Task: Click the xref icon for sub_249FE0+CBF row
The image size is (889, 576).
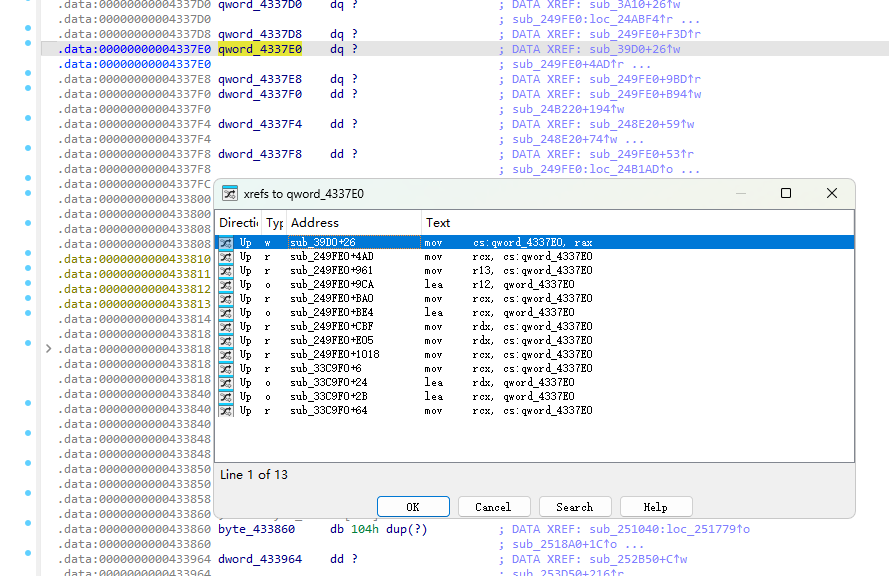Action: (x=226, y=327)
